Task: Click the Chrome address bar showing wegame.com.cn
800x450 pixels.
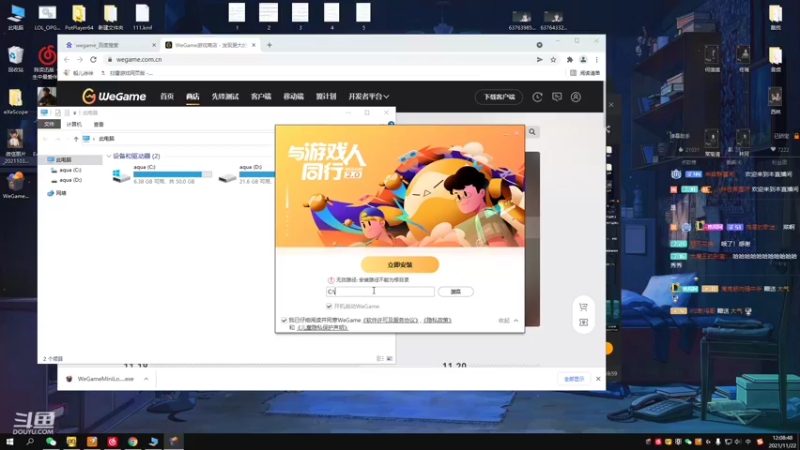Action: [x=319, y=60]
